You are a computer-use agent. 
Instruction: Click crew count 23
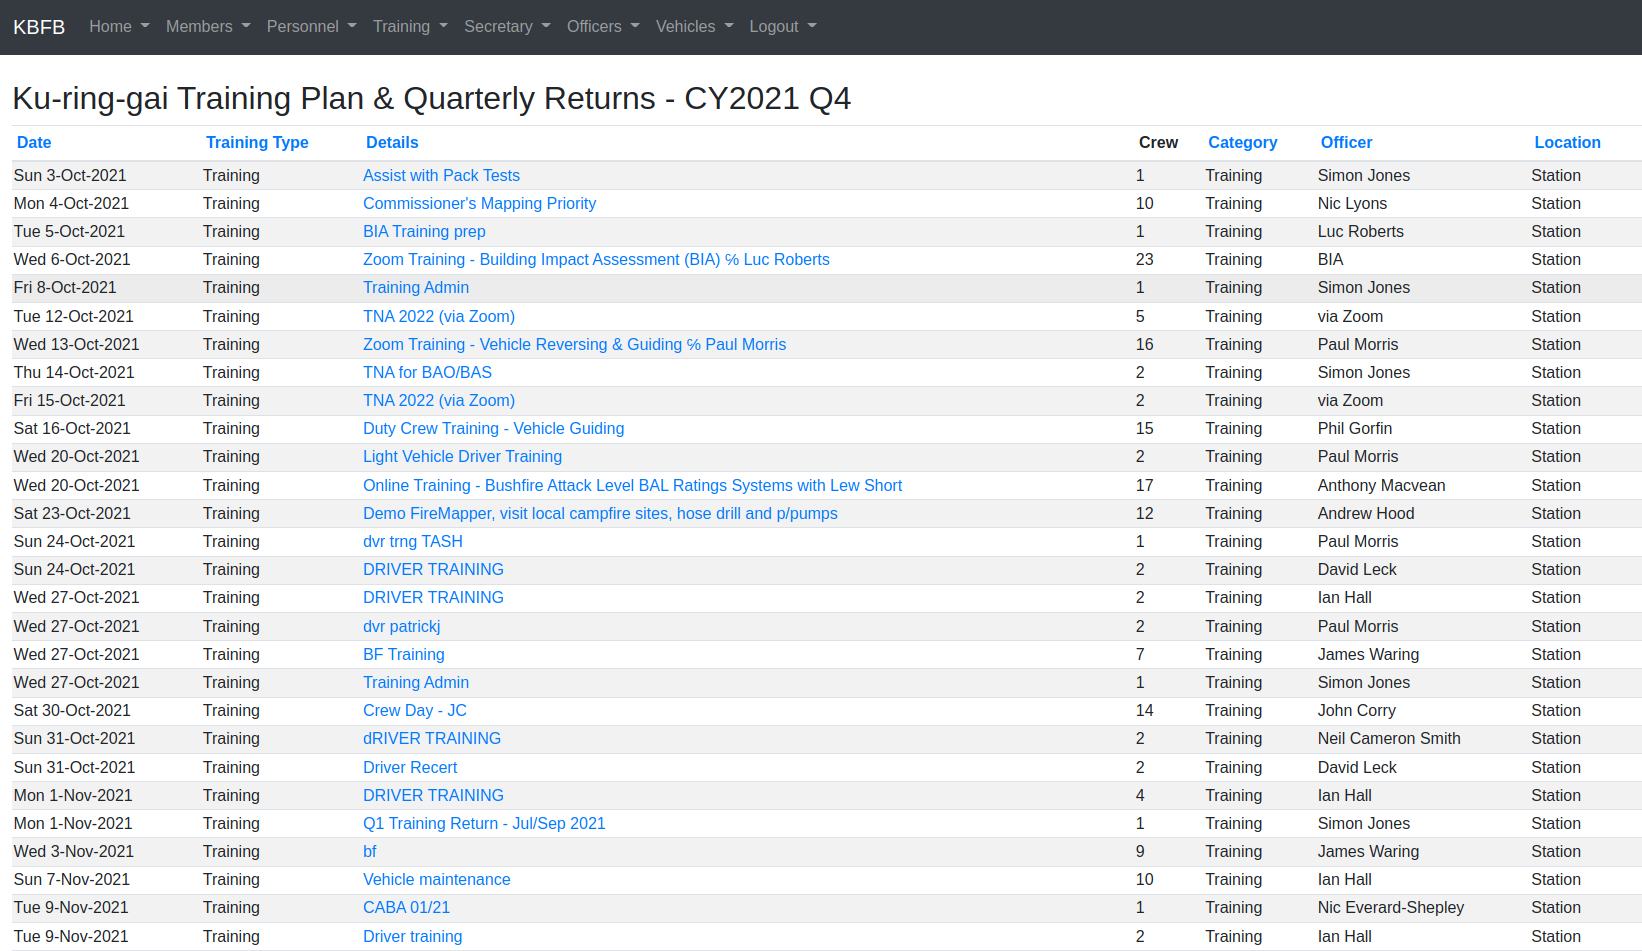coord(1144,260)
